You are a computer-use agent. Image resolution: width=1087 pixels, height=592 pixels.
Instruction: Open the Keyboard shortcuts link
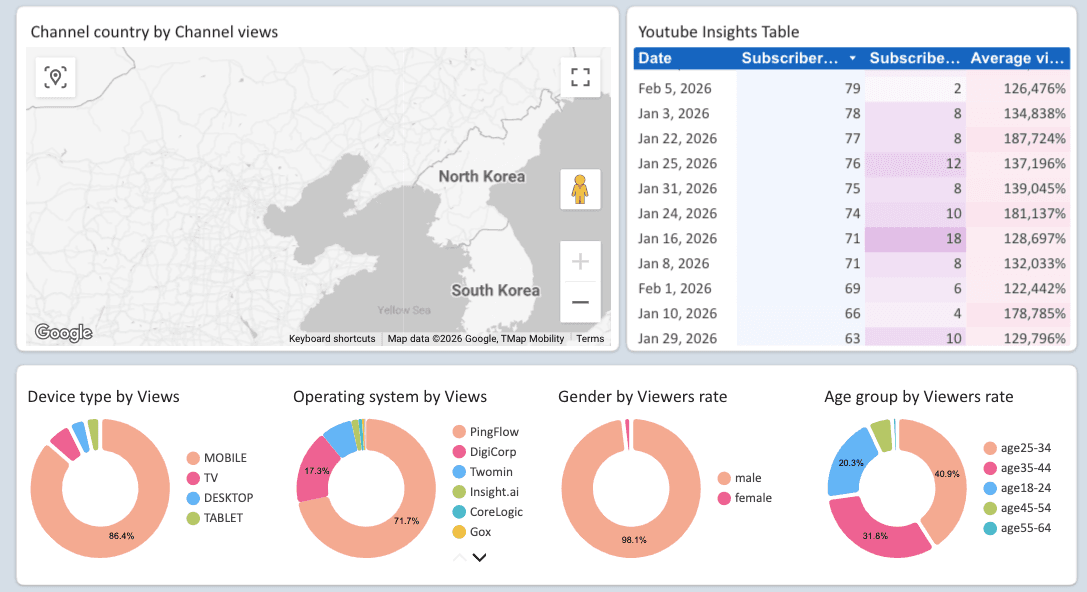(x=331, y=338)
